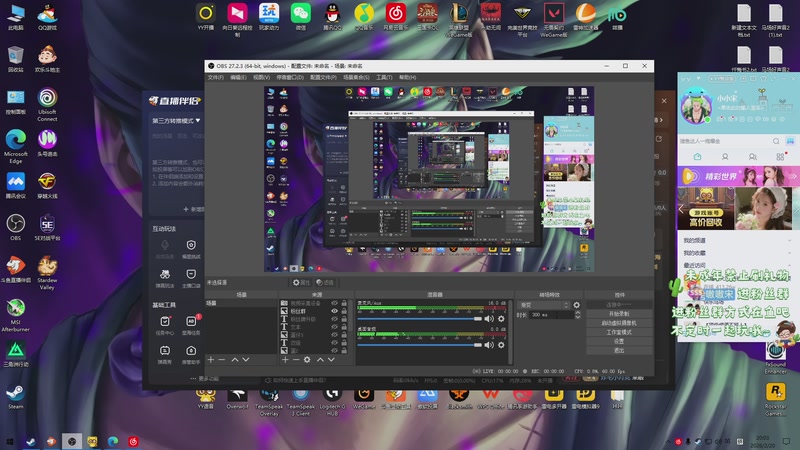Click 工作室模式 button
Screen dimensions: 800x450
pyautogui.click(x=619, y=332)
